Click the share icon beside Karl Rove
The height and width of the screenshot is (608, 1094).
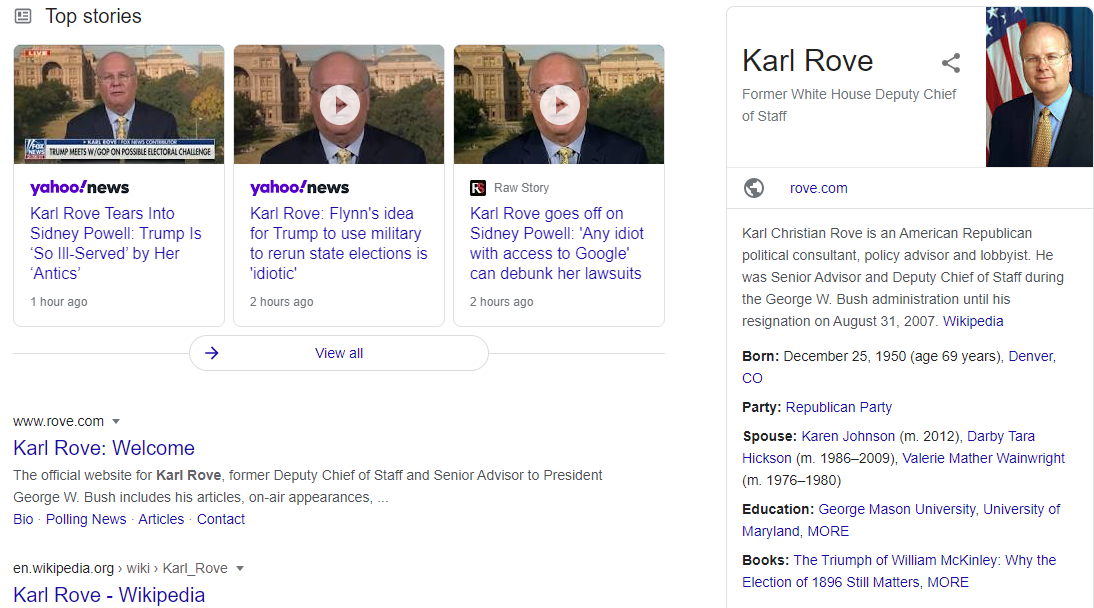pos(951,63)
